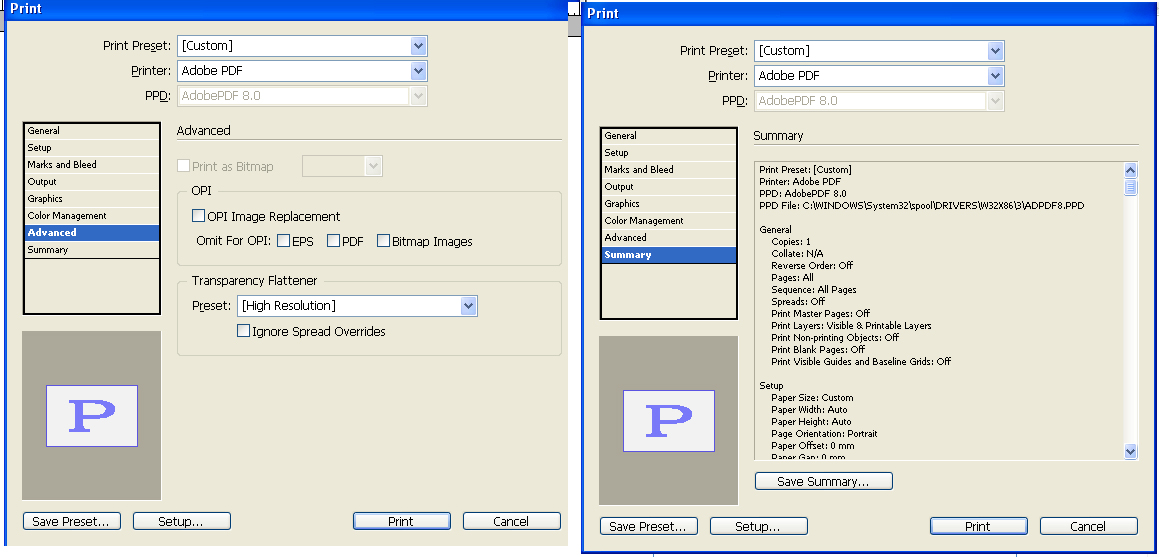Click PPD File path line in summary
This screenshot has height=557, width=1159.
point(922,206)
